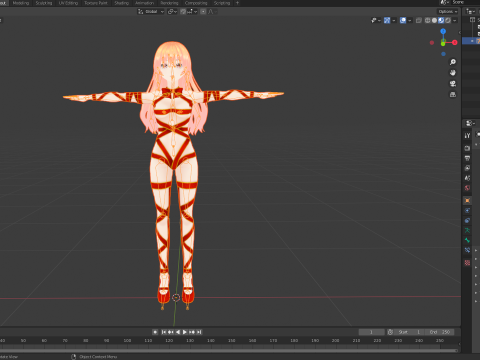Click the play reverse button
Screen dimensions: 480x360
pos(178,332)
